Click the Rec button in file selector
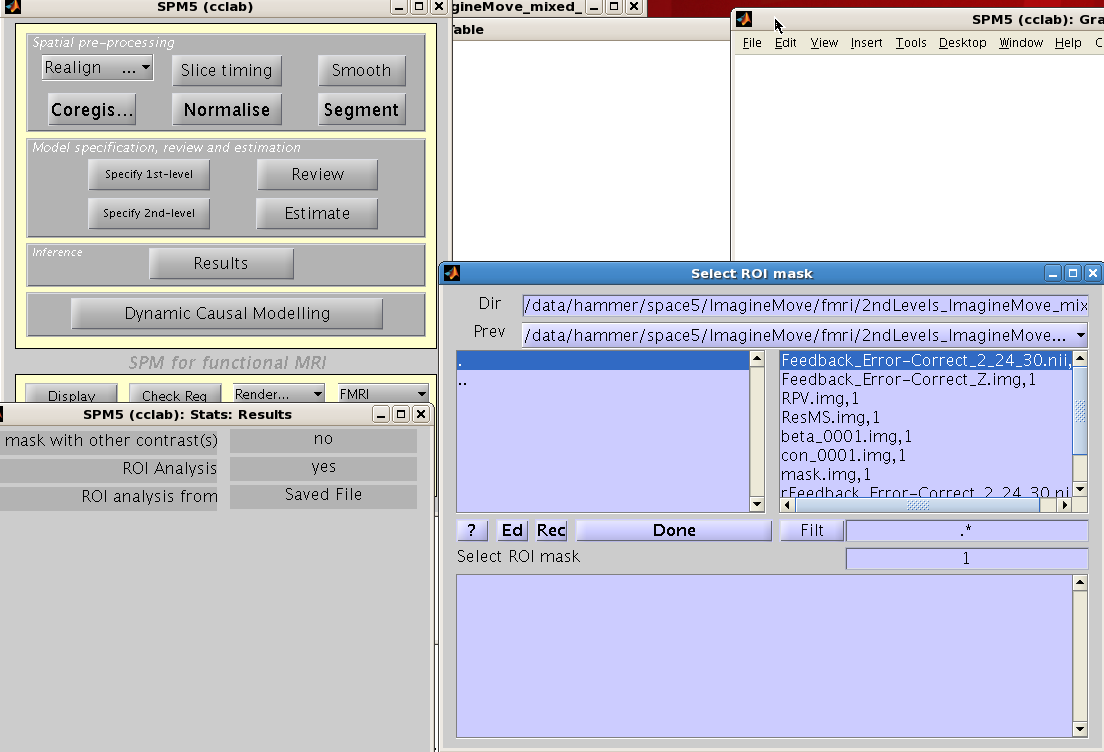The width and height of the screenshot is (1104, 752). click(x=551, y=530)
